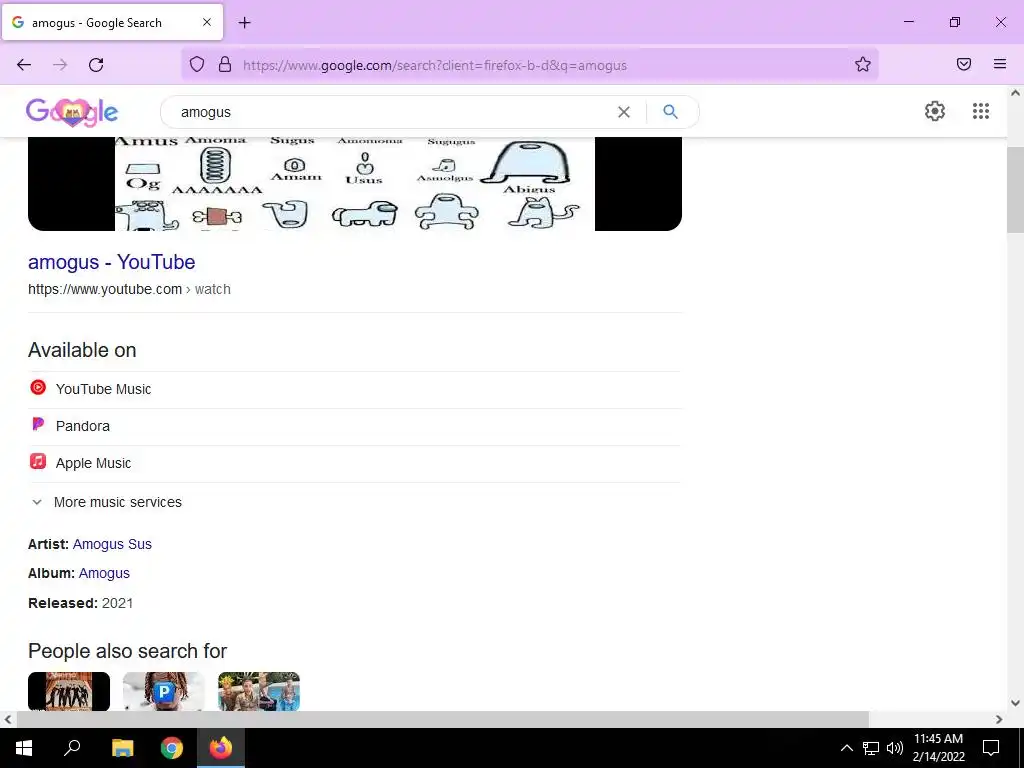This screenshot has width=1024, height=768.
Task: Bookmark this page with the star
Action: coord(863,64)
